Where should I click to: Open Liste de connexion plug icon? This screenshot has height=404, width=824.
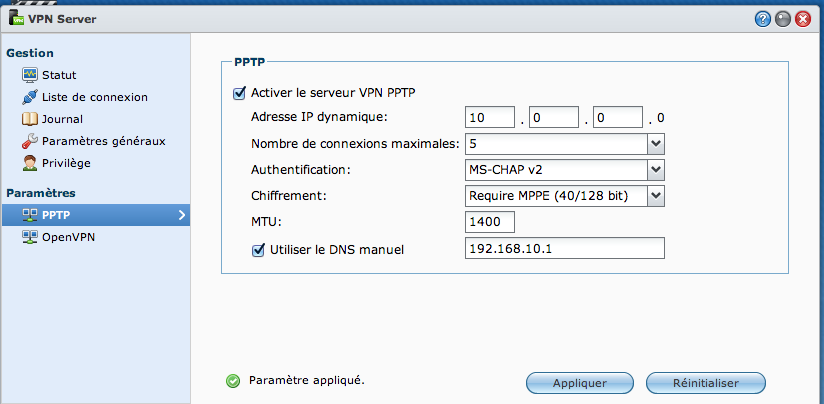(29, 97)
